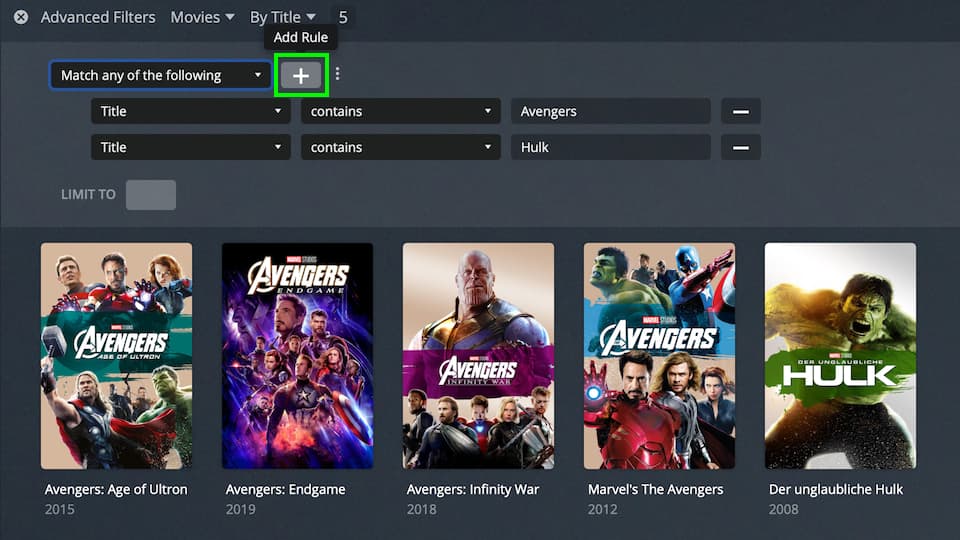Open the Avengers: Infinity War poster

[478, 356]
